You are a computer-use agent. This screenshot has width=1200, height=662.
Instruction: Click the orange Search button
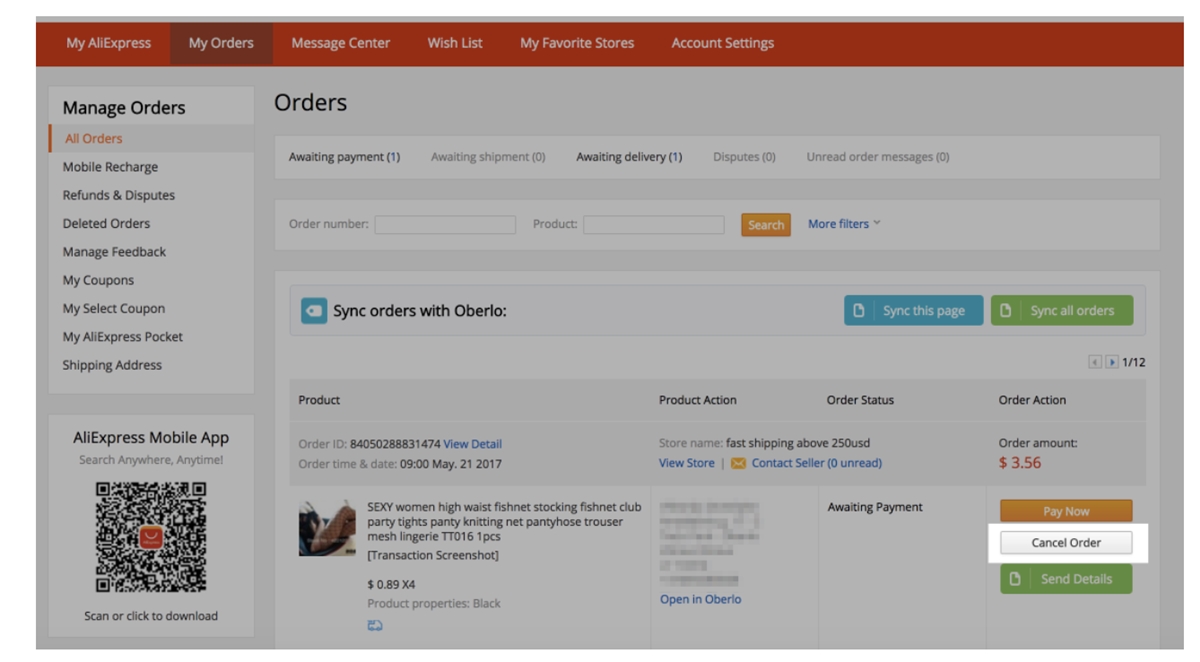pos(766,225)
